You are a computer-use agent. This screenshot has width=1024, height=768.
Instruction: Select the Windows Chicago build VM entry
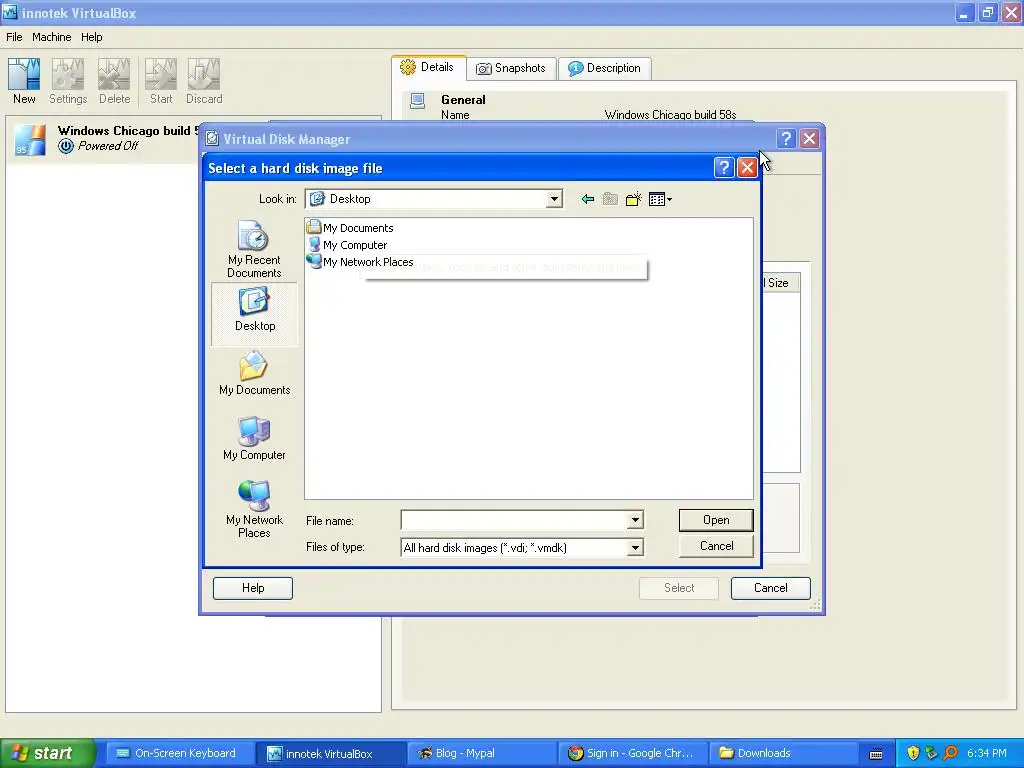point(104,138)
